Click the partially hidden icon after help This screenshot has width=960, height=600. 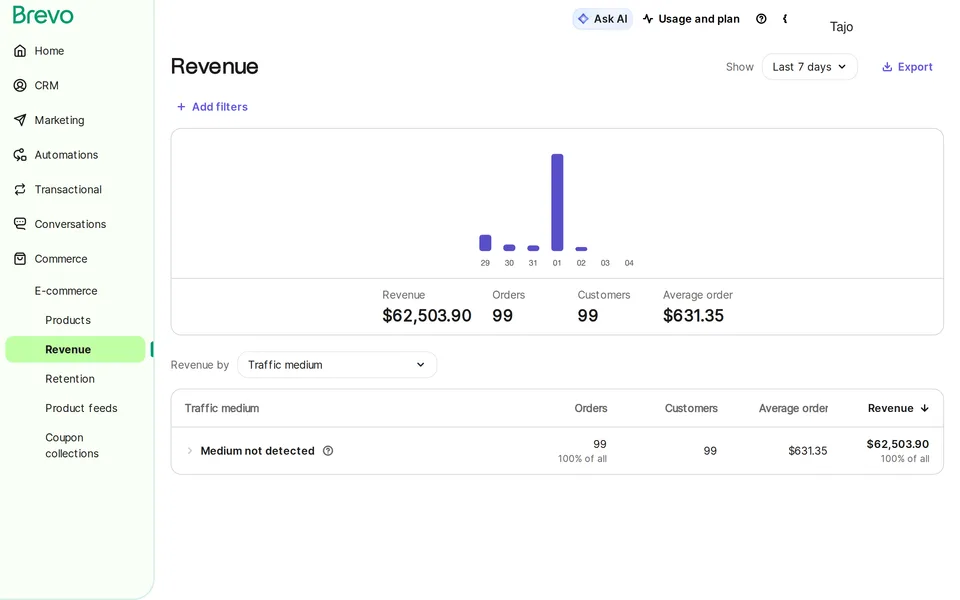tap(785, 19)
